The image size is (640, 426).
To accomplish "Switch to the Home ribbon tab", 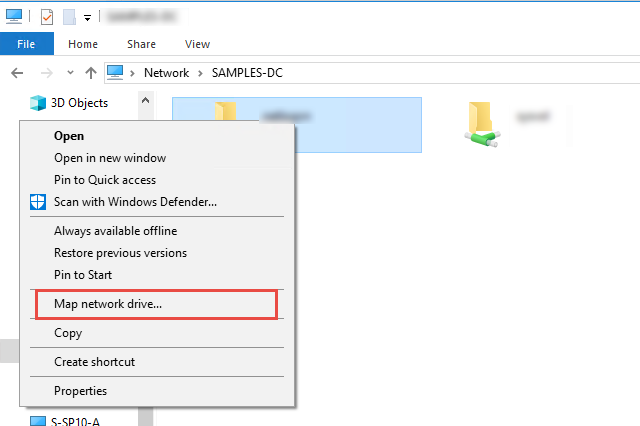I will 83,44.
